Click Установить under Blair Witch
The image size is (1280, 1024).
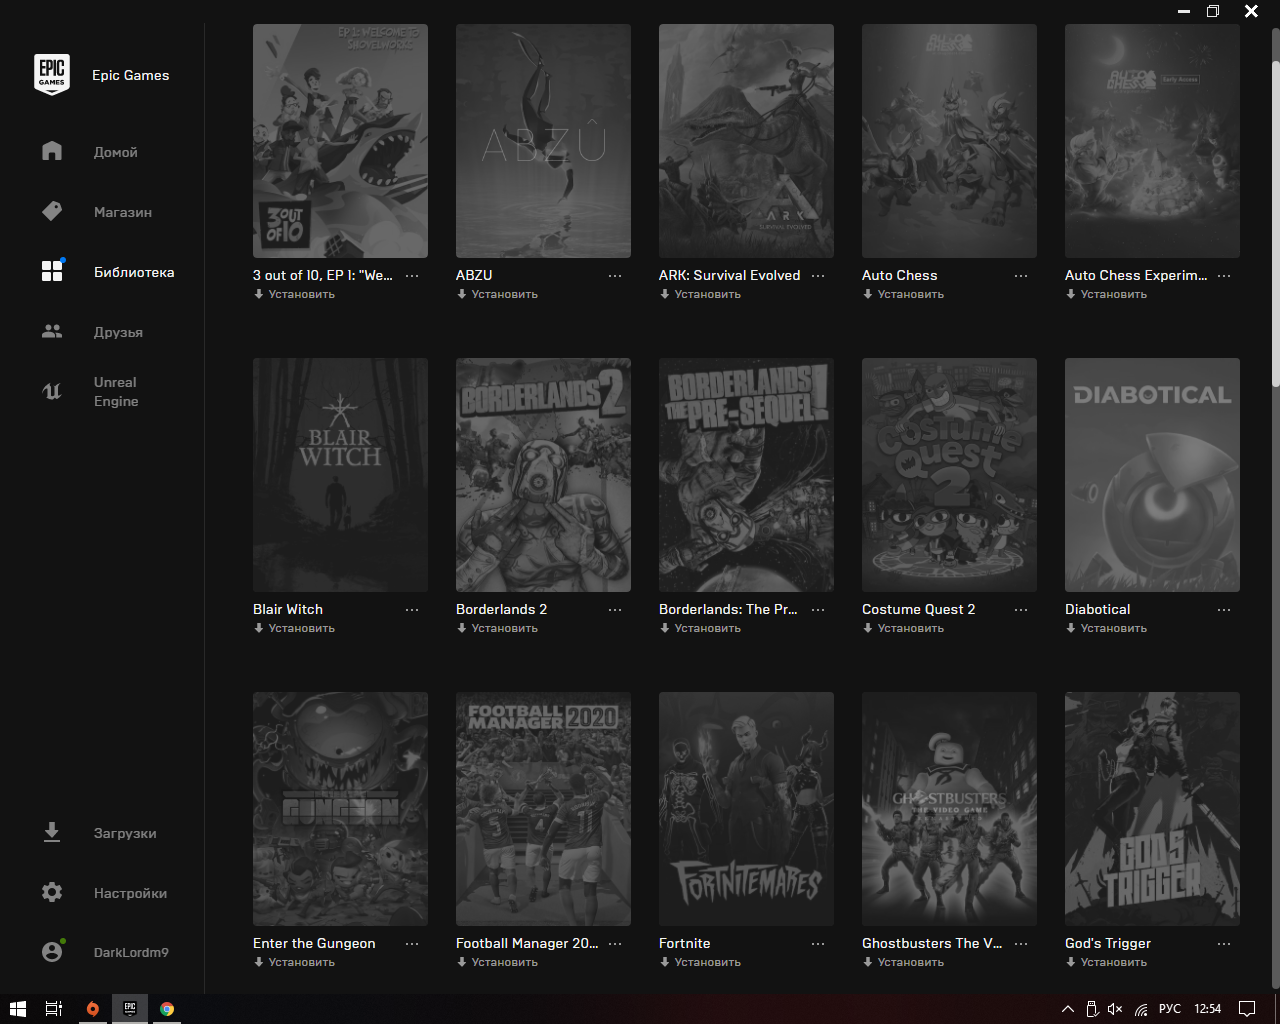(294, 628)
